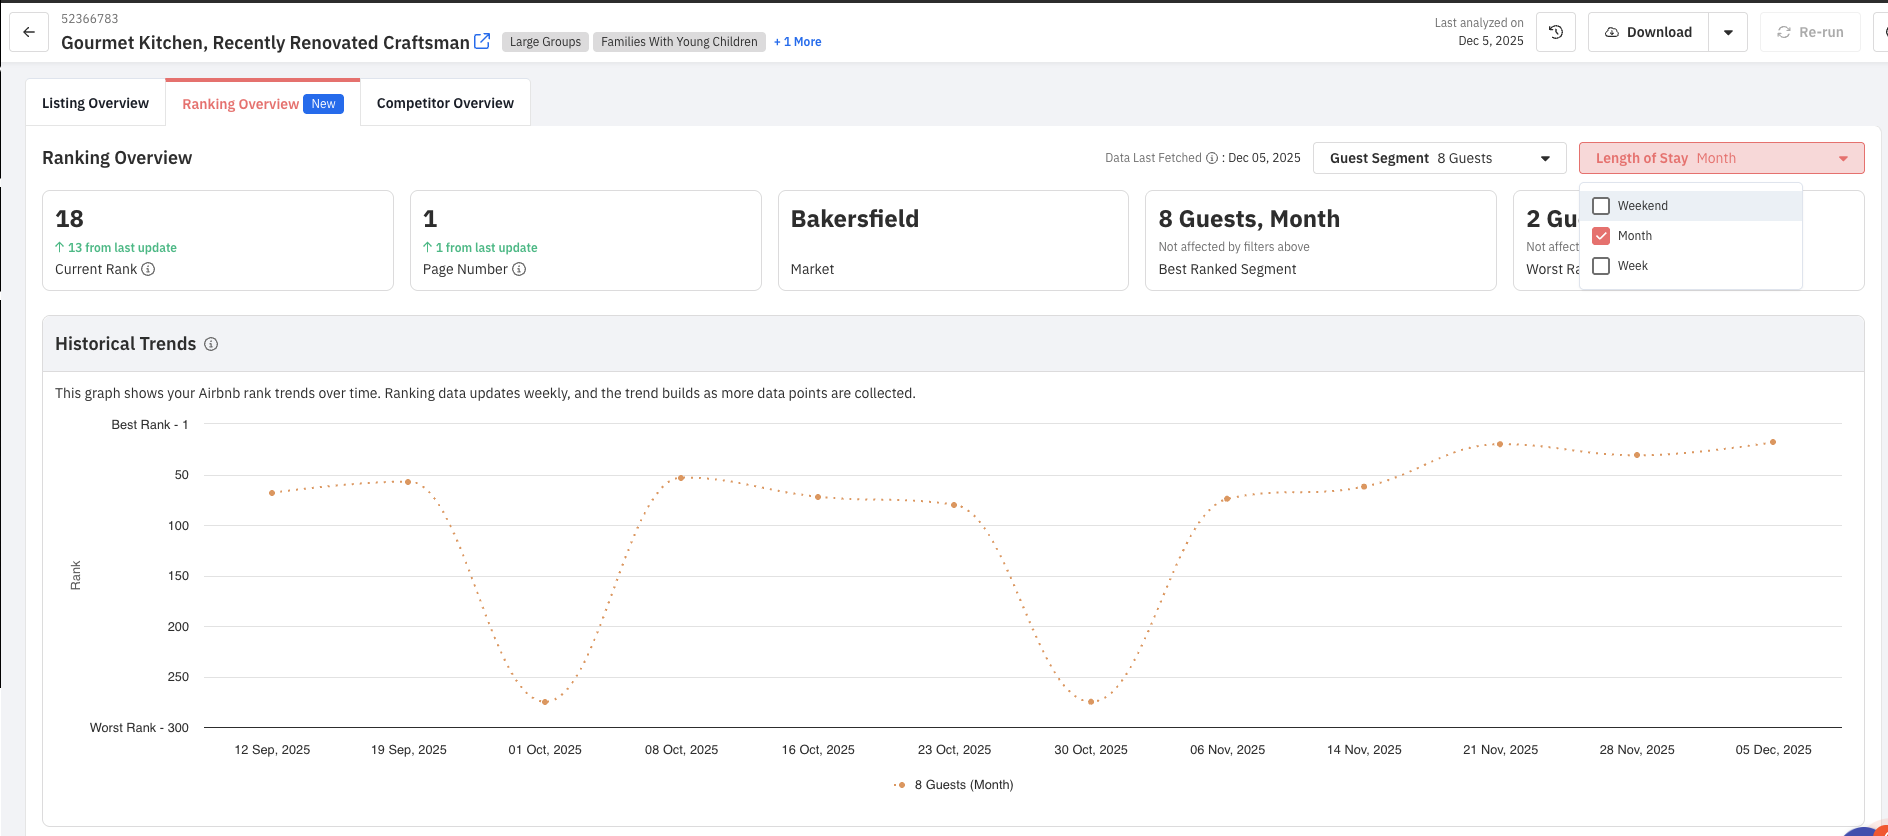Image resolution: width=1888 pixels, height=836 pixels.
Task: Uncheck the Month checkbox
Action: pos(1601,236)
